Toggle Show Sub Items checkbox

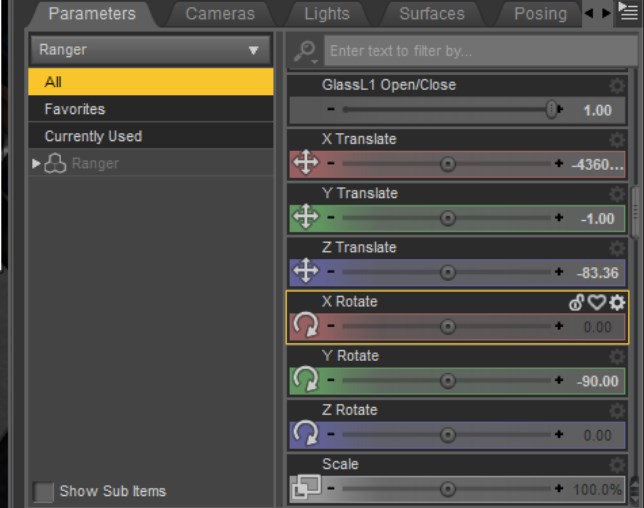(x=44, y=492)
